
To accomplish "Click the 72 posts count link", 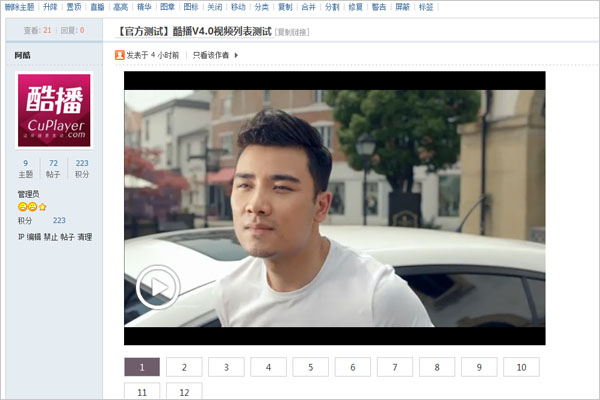I will (53, 162).
